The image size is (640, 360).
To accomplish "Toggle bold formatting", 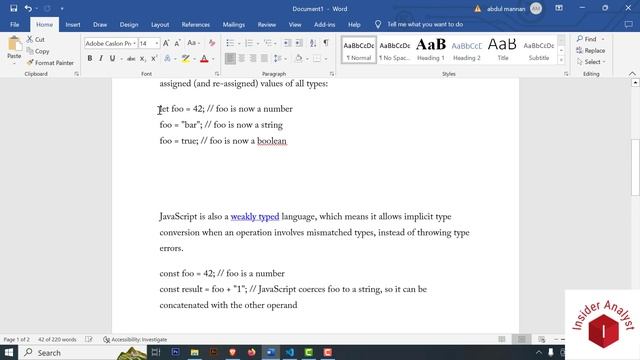I will click(89, 59).
